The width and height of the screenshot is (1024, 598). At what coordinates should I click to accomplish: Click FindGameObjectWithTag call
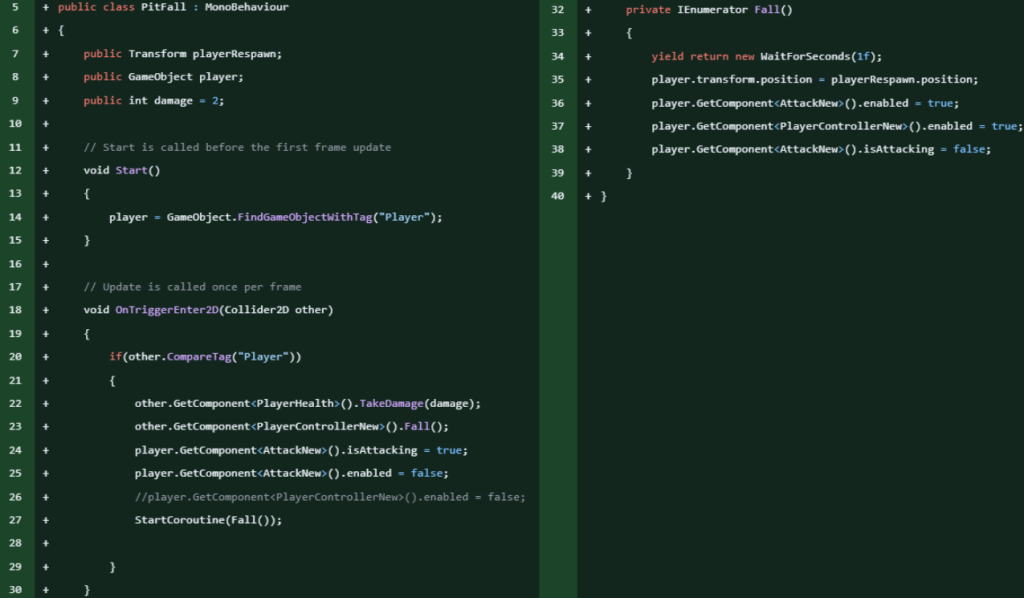(304, 217)
